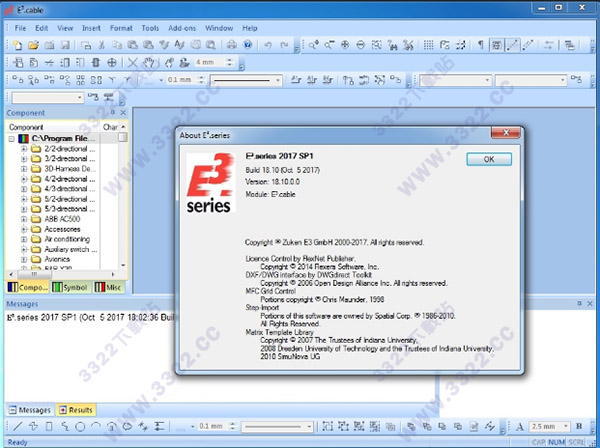Click the text 'A' tool icon
This screenshot has height=448, width=600.
pyautogui.click(x=520, y=426)
